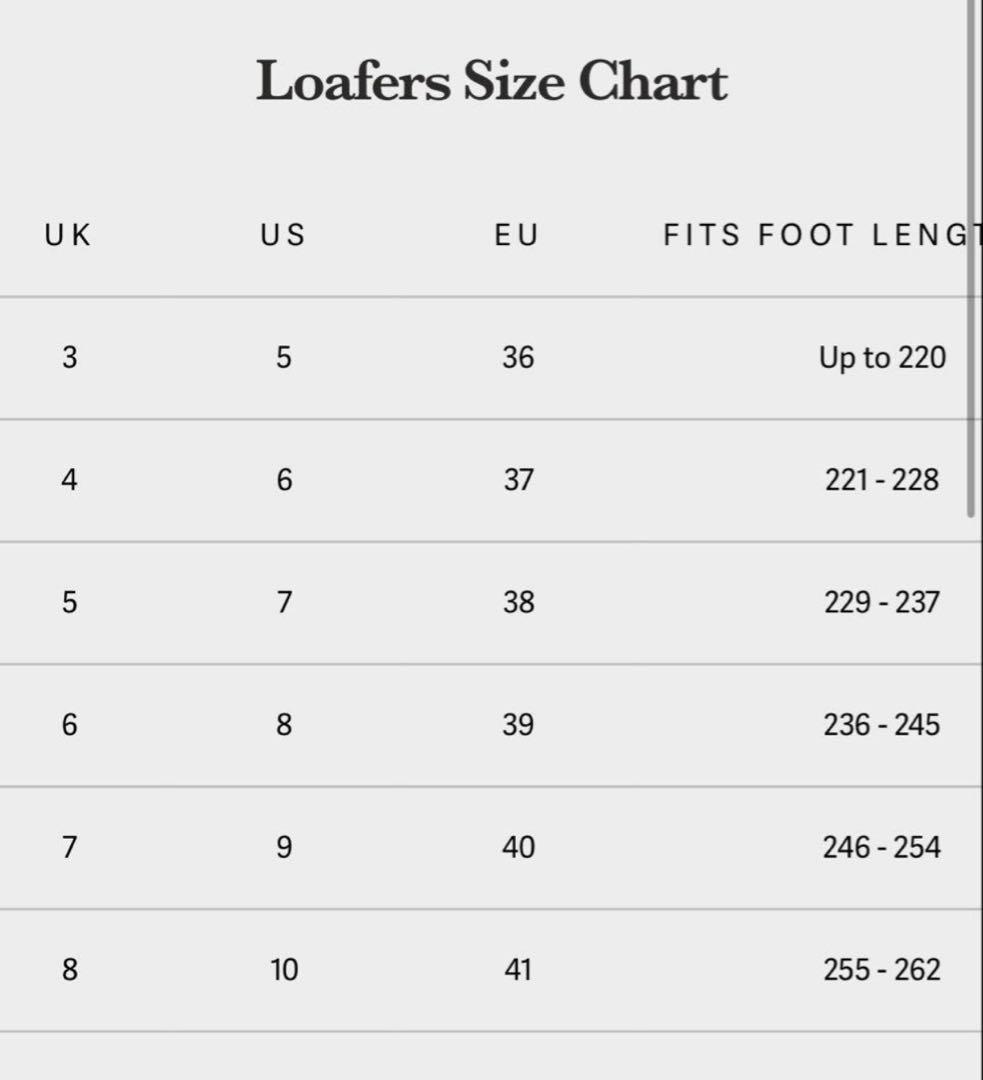Click the 'Up to 220' foot length
The image size is (983, 1080).
point(882,357)
